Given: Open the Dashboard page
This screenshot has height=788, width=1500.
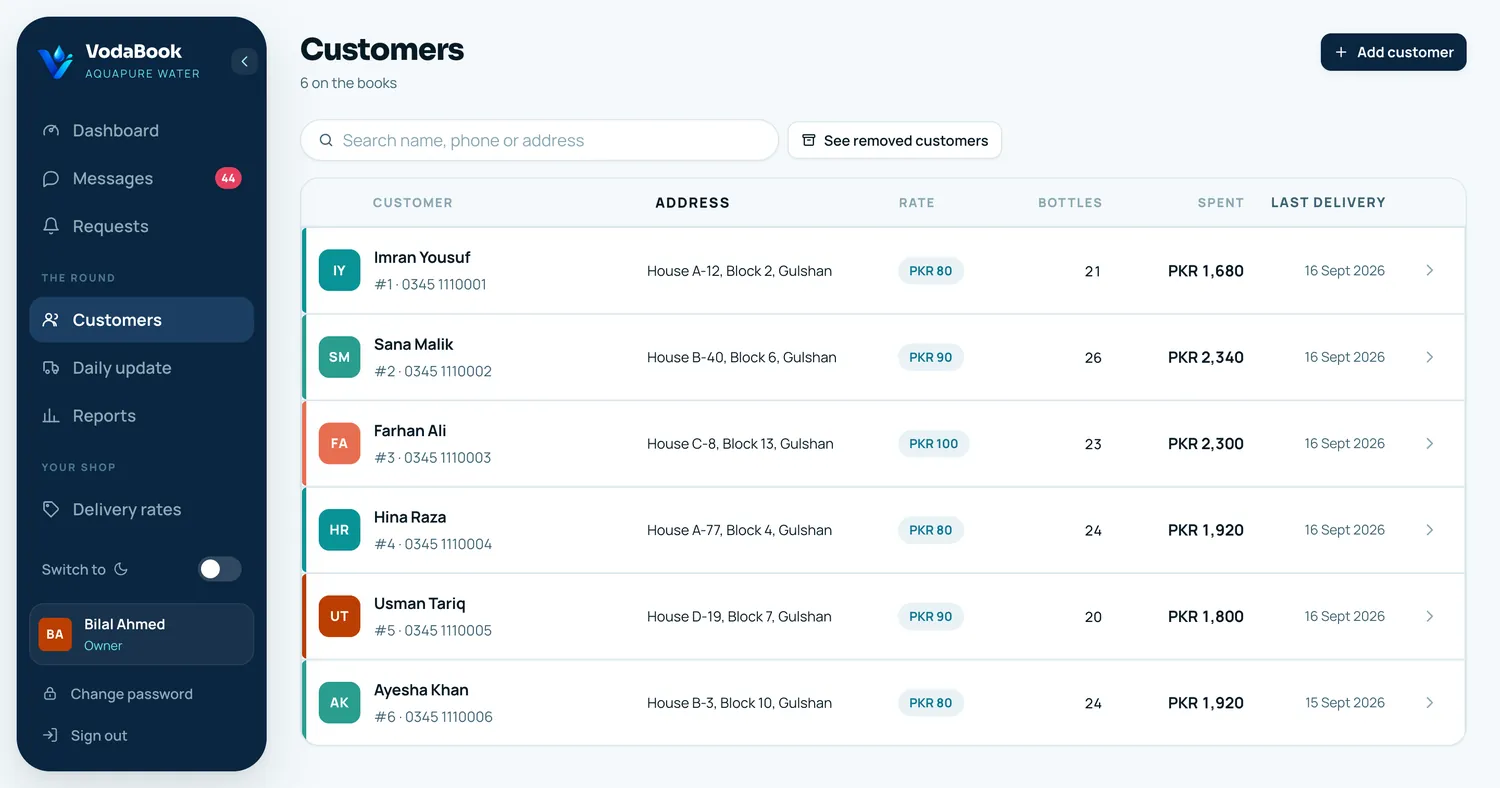Looking at the screenshot, I should click(x=141, y=131).
